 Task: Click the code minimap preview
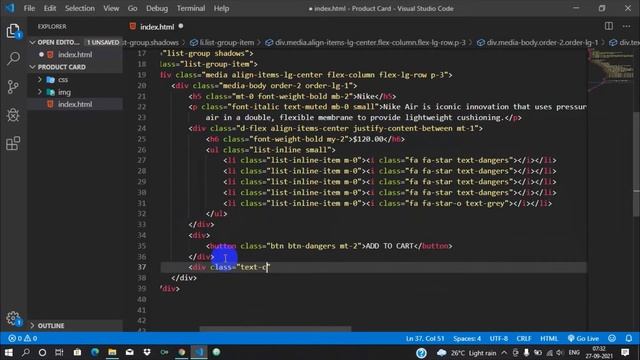click(x=610, y=69)
